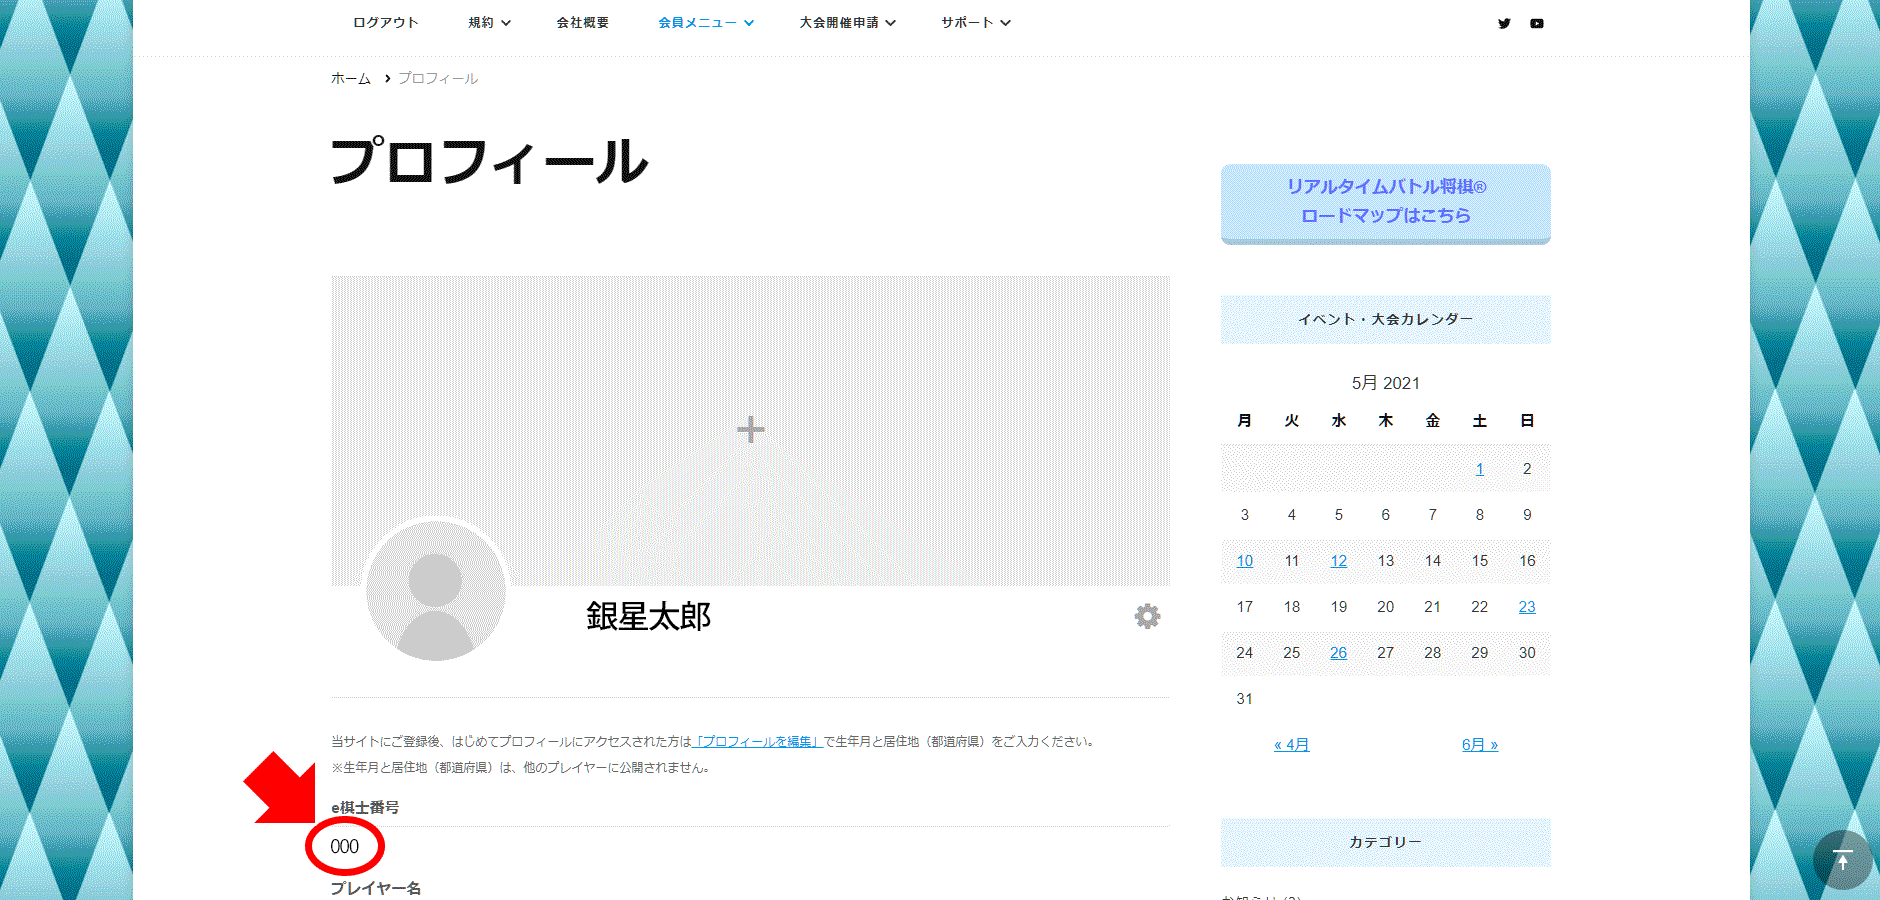The height and width of the screenshot is (900, 1880).
Task: Click the plus icon to add a cover image
Action: click(x=749, y=429)
